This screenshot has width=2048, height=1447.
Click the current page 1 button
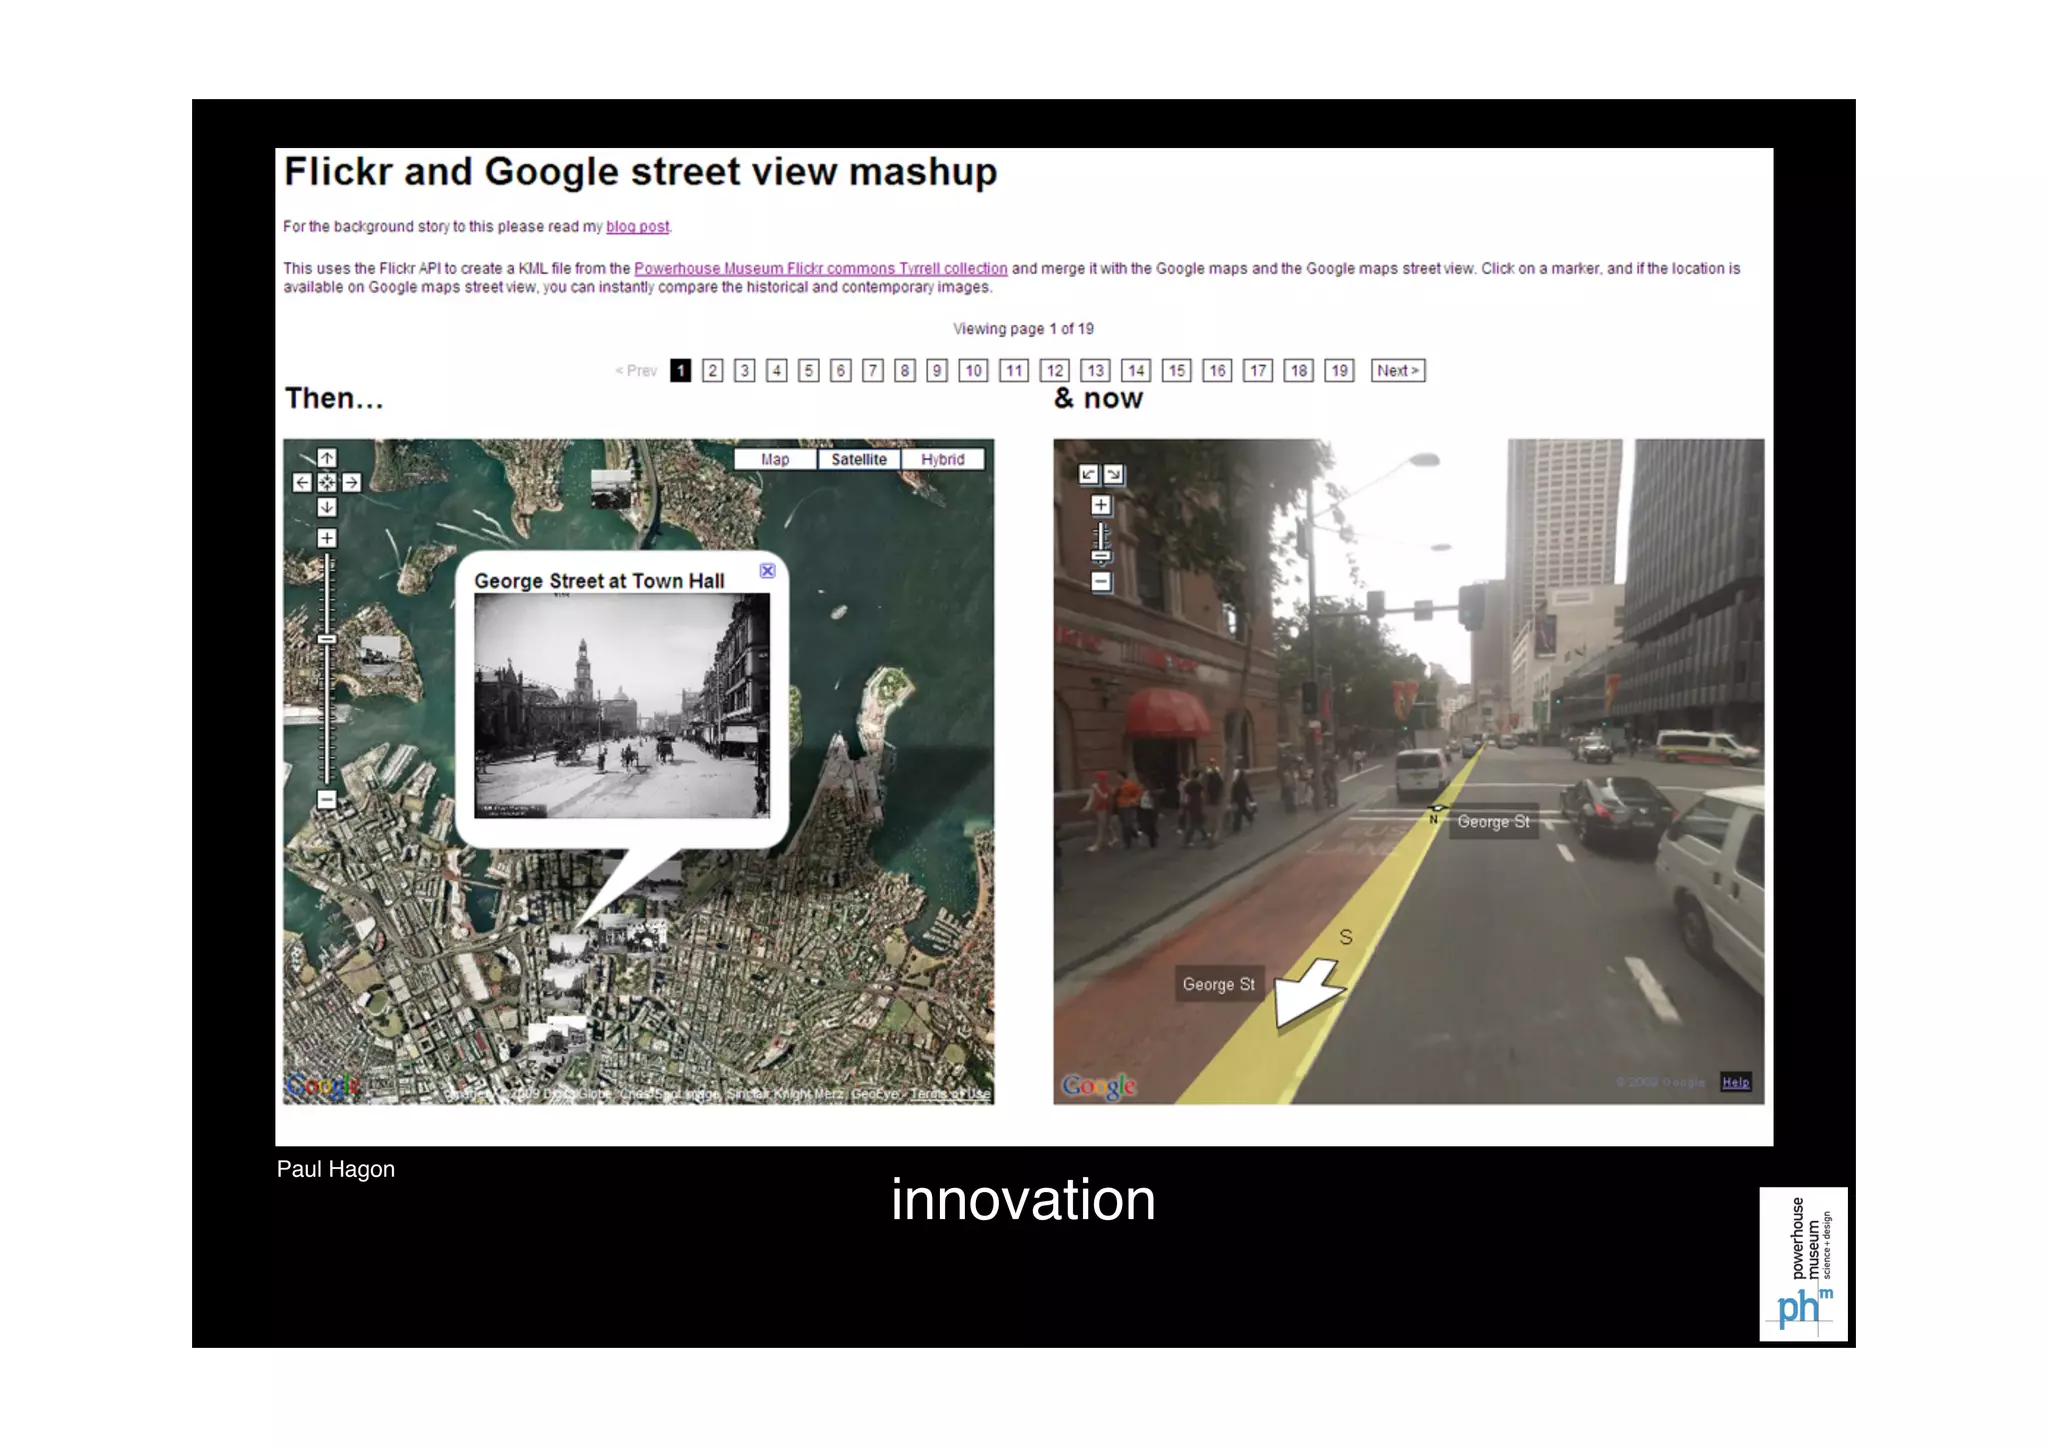pos(680,371)
